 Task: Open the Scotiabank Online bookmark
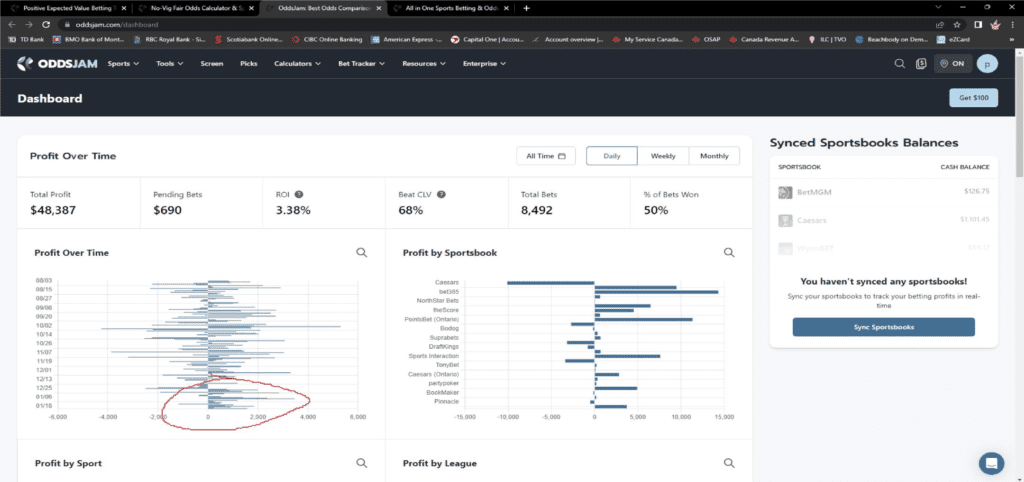(249, 39)
